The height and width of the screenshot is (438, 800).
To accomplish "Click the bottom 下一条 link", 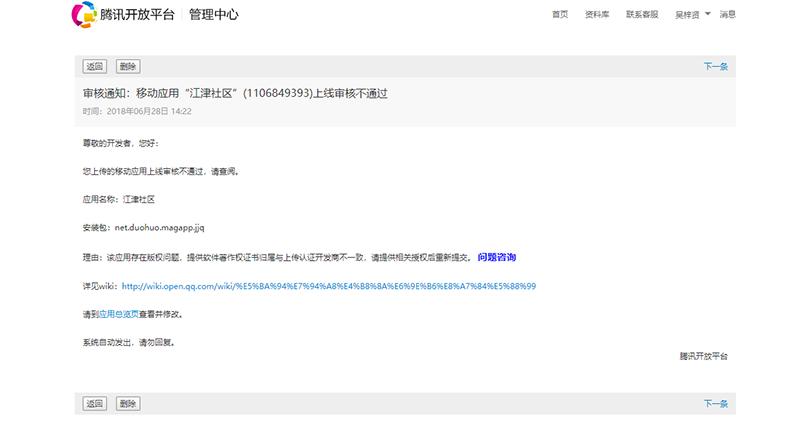I will pyautogui.click(x=716, y=404).
